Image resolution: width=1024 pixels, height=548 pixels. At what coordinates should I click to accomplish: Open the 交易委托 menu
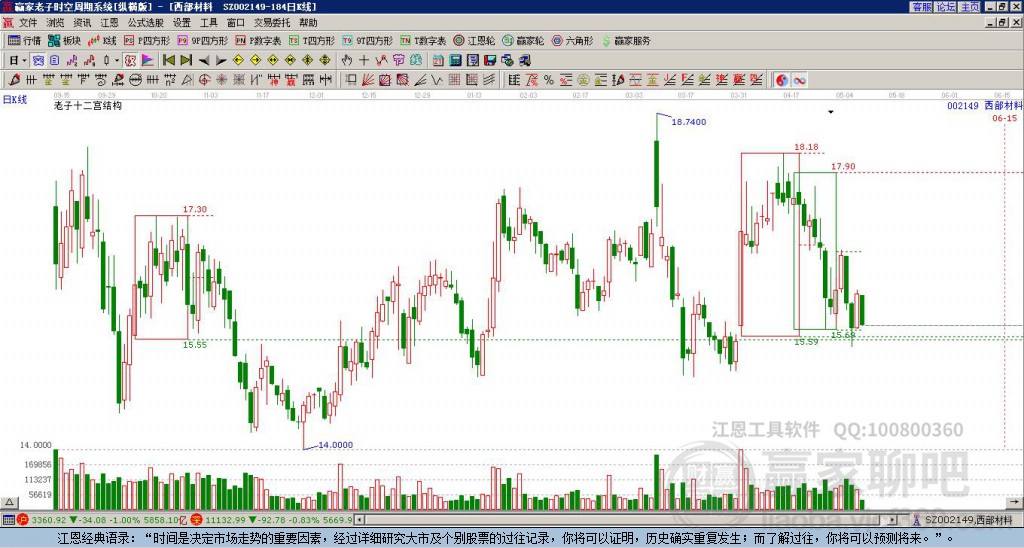point(272,23)
